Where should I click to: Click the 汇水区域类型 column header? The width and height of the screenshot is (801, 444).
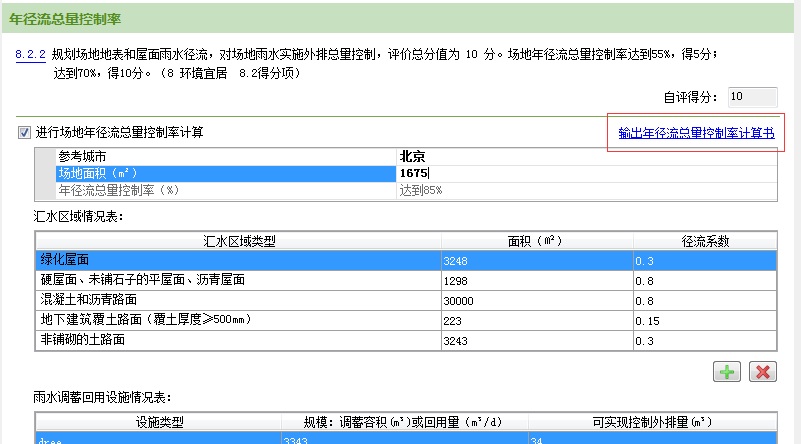[x=238, y=241]
